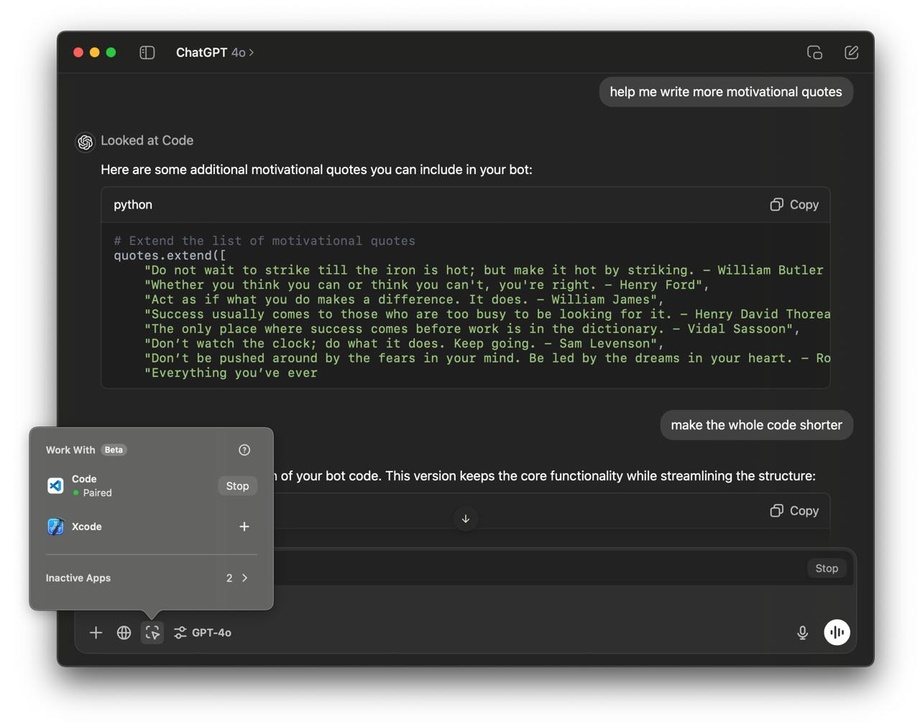
Task: Toggle the Work With apps icon
Action: tap(152, 633)
